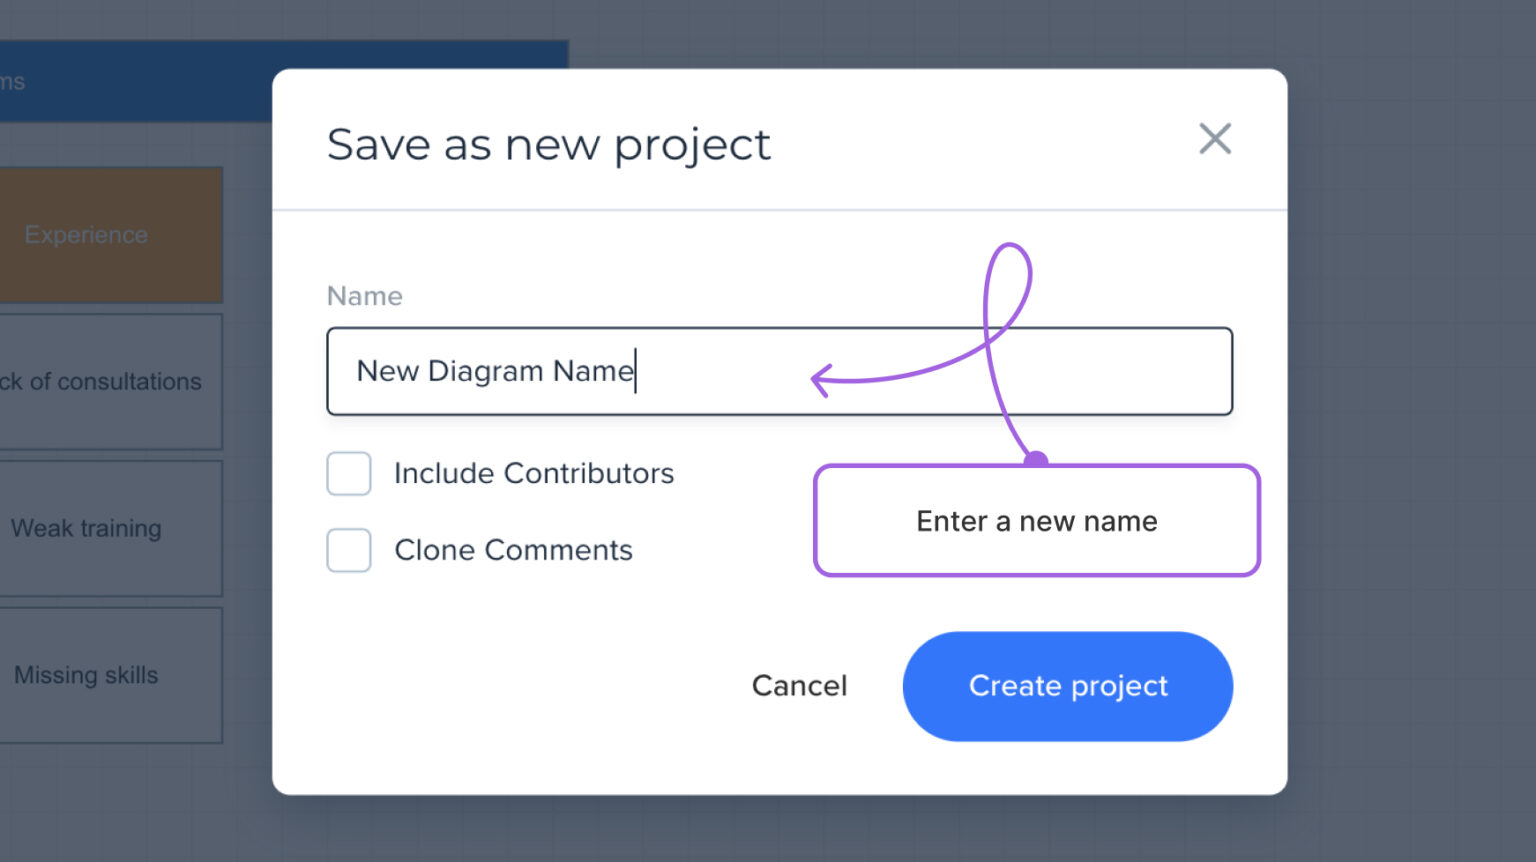Click the Enter a new name tooltip
The image size is (1536, 862).
(1036, 520)
